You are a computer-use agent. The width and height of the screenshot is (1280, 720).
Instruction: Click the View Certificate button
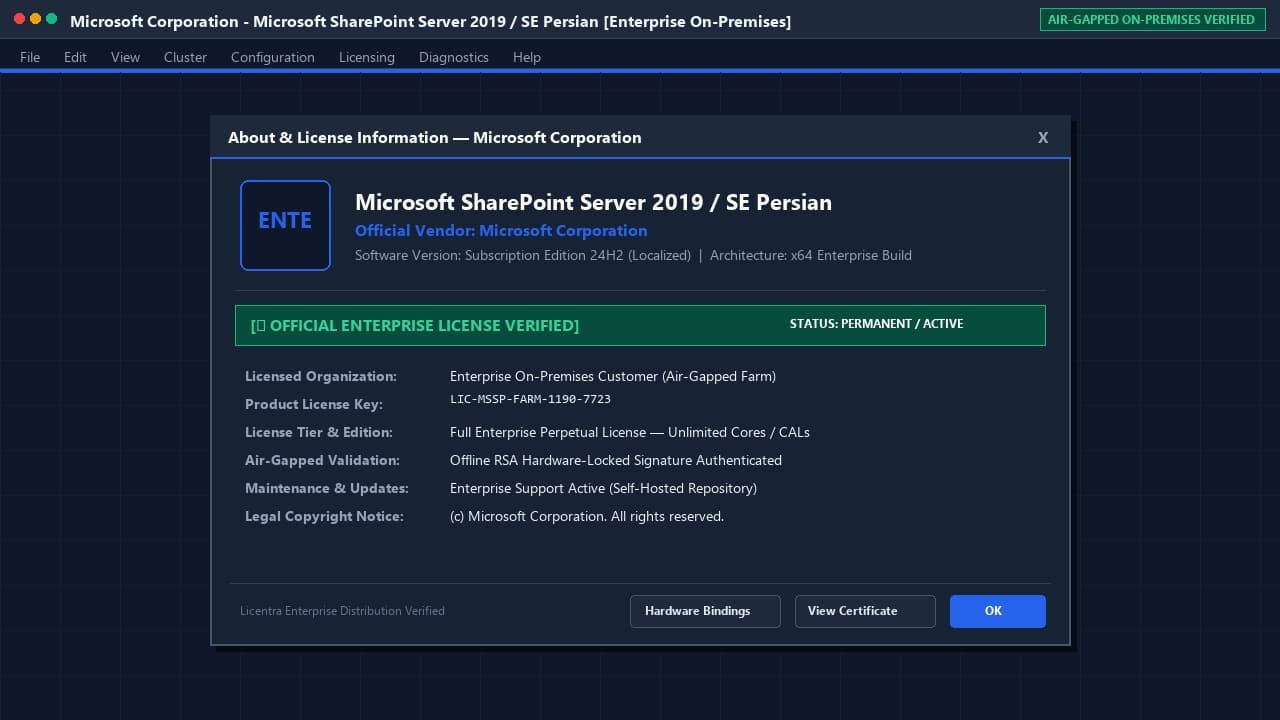coord(865,611)
